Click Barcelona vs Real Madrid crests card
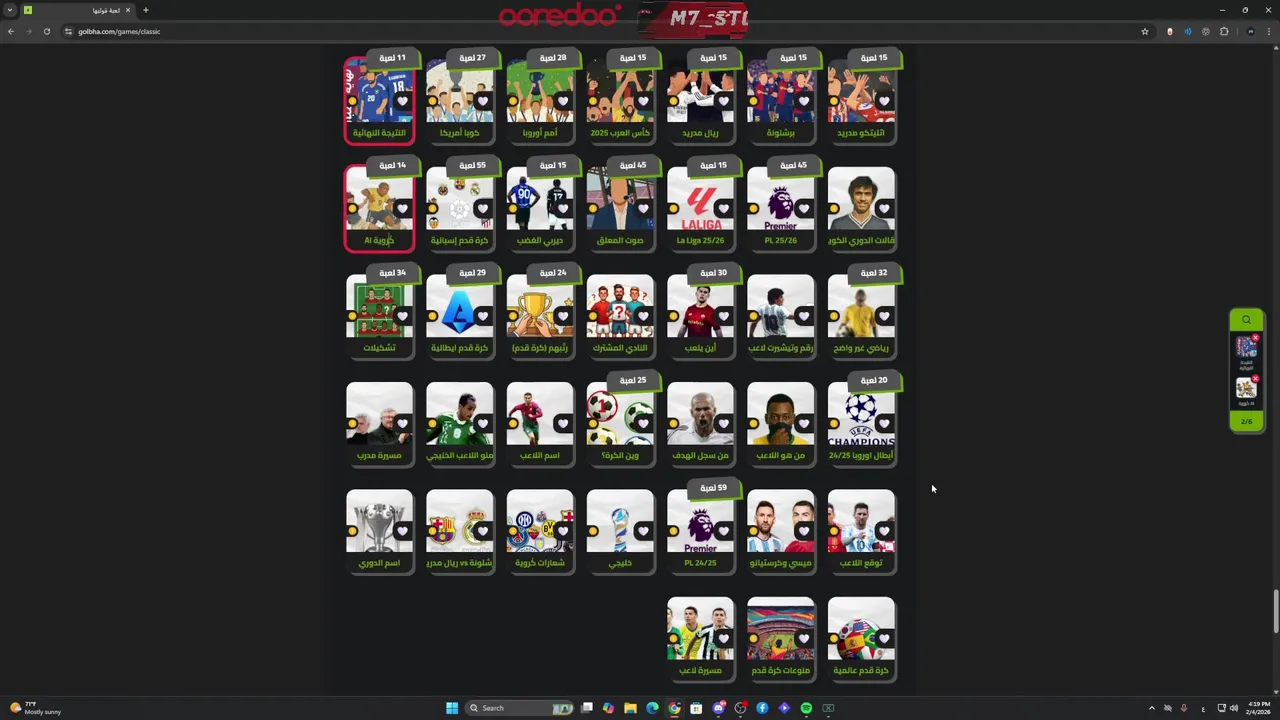This screenshot has height=720, width=1280. coord(459,522)
